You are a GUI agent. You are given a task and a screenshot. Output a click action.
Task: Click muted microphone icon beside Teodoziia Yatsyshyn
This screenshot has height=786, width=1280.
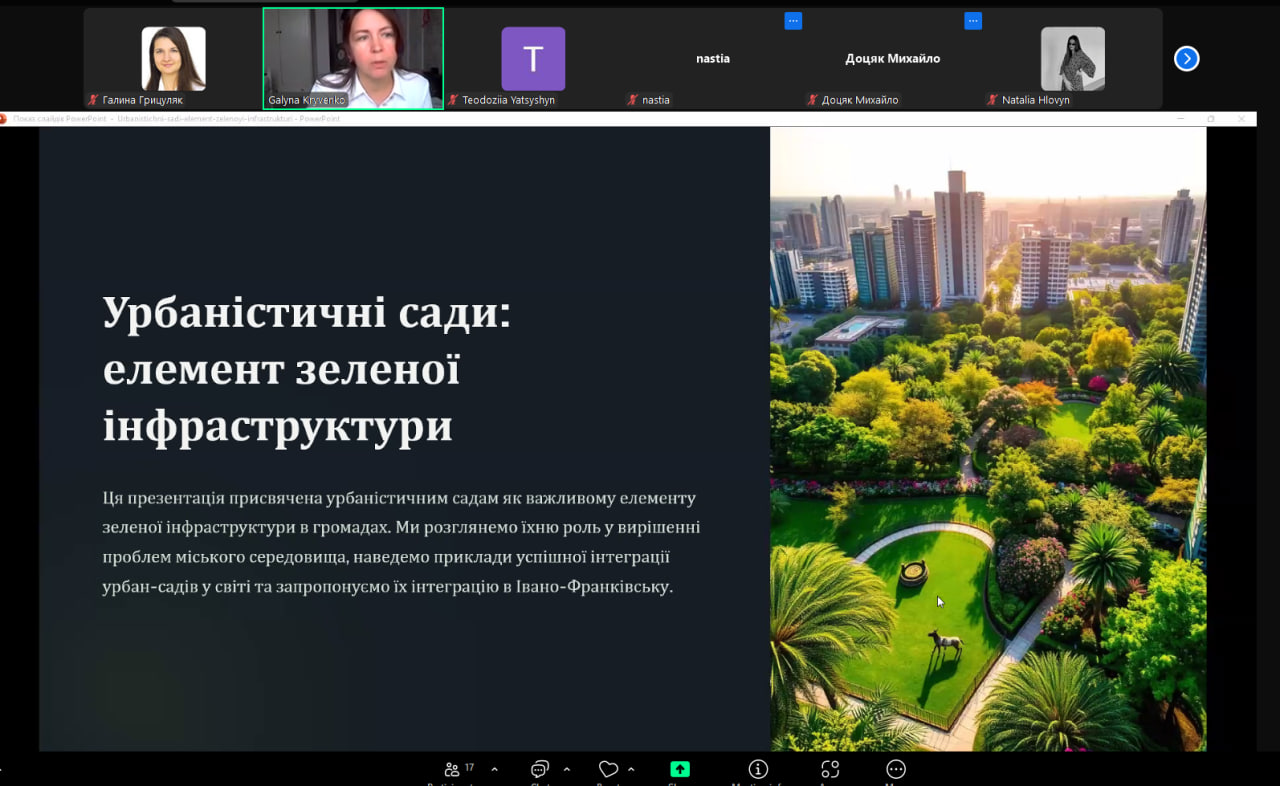(x=453, y=100)
